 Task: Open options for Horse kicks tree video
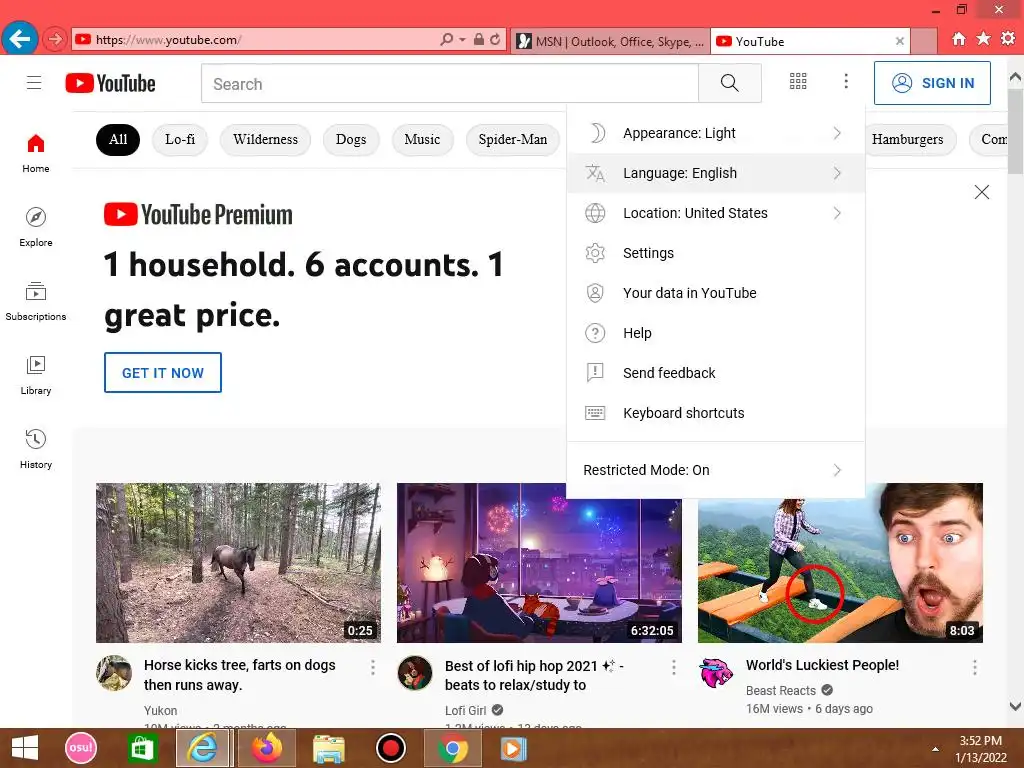[x=373, y=667]
